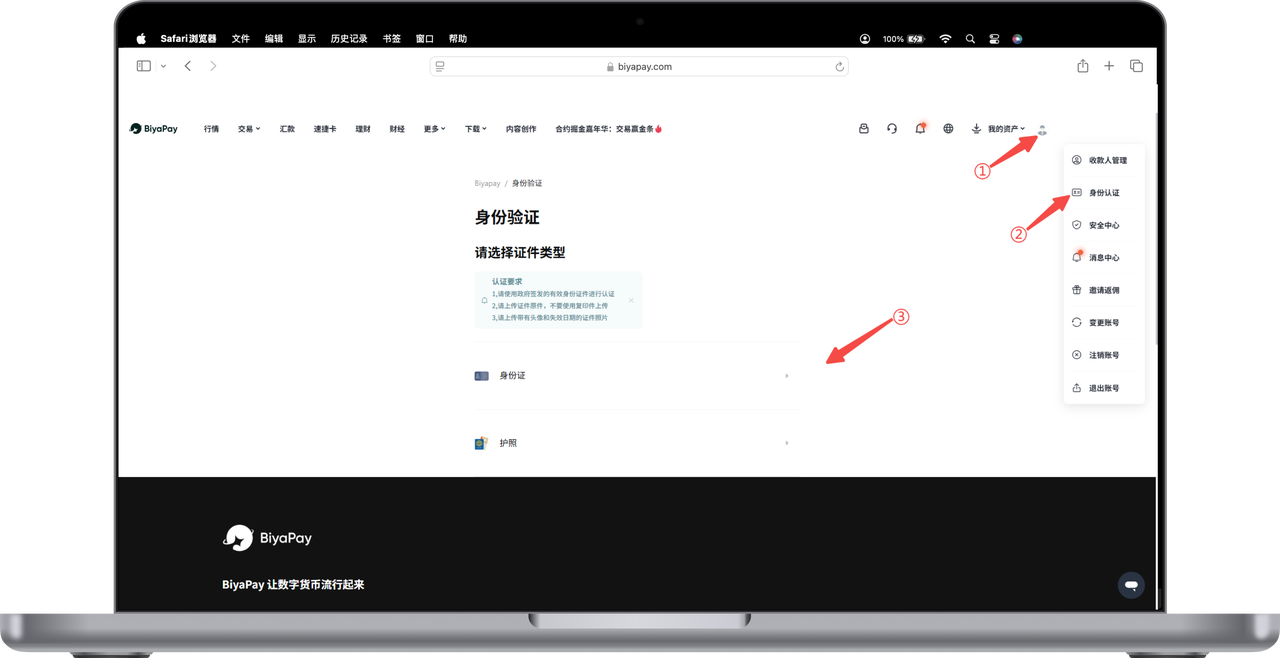
Task: Expand the 更多 dropdown in navbar
Action: (434, 129)
